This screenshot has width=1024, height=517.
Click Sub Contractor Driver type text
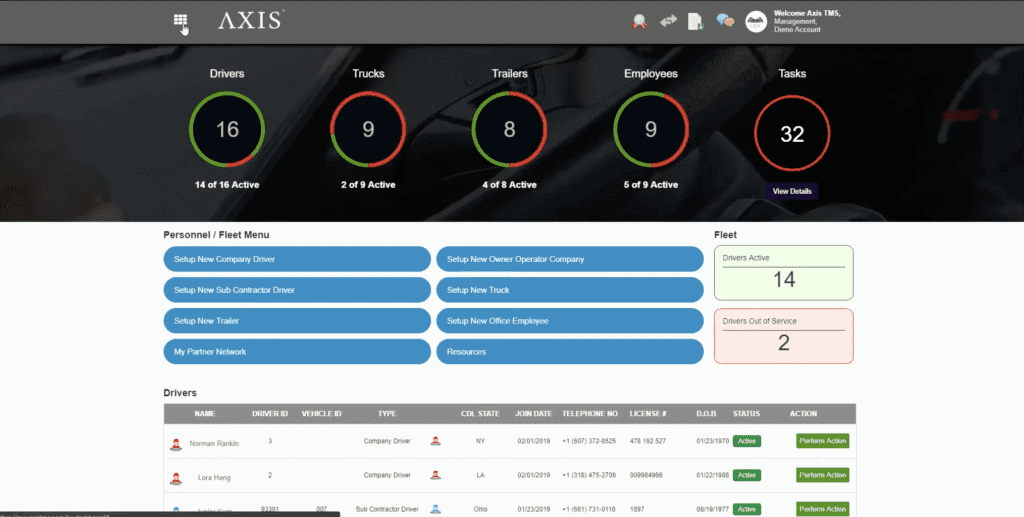point(387,509)
